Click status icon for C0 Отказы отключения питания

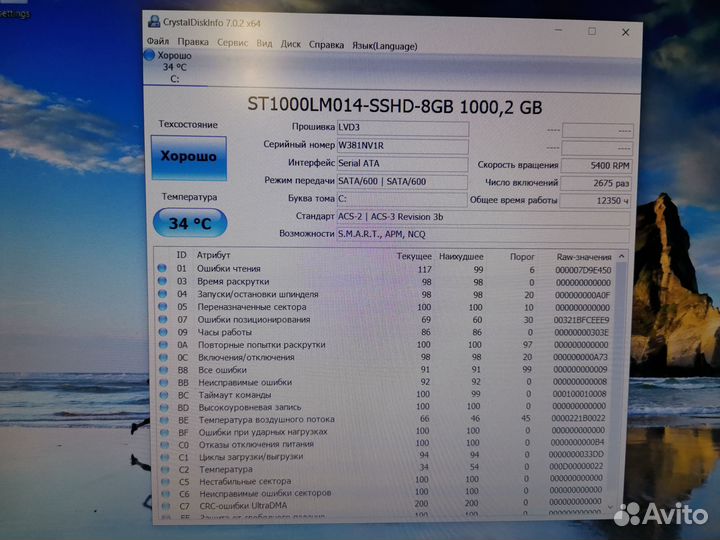point(165,444)
